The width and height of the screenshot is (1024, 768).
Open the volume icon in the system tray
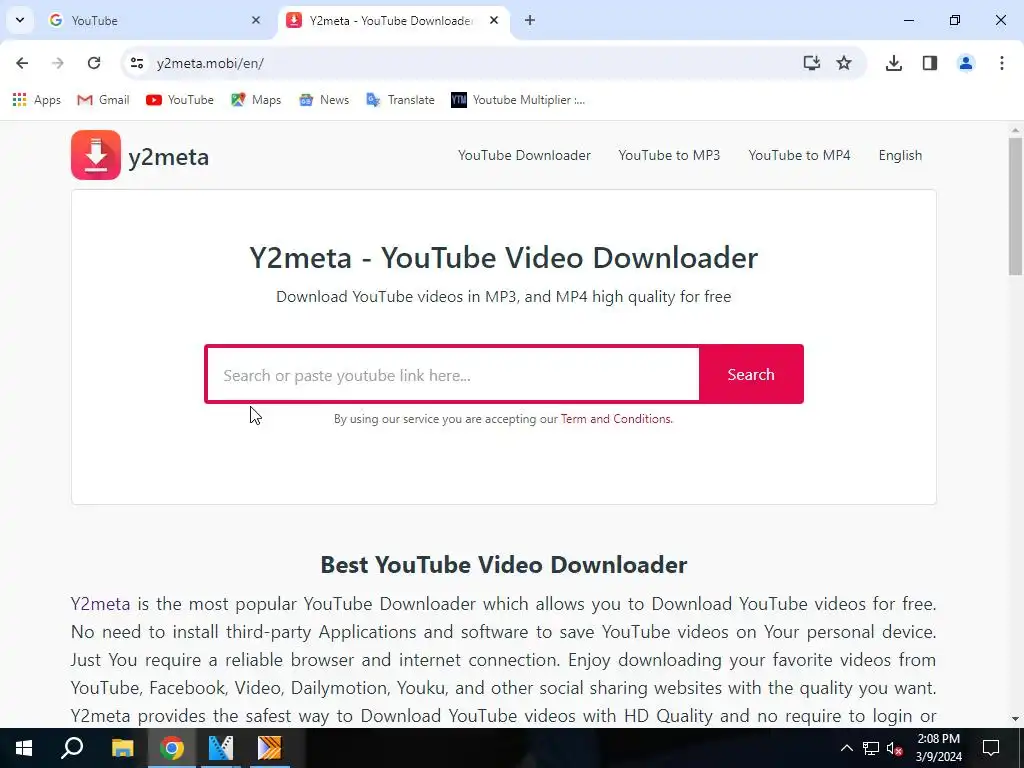tap(894, 748)
